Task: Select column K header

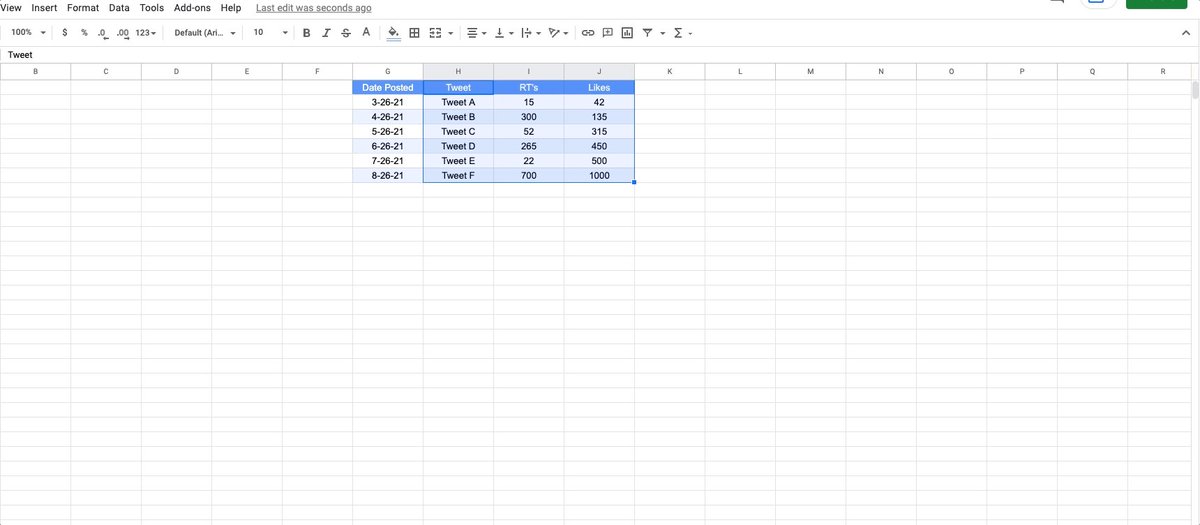Action: coord(670,71)
